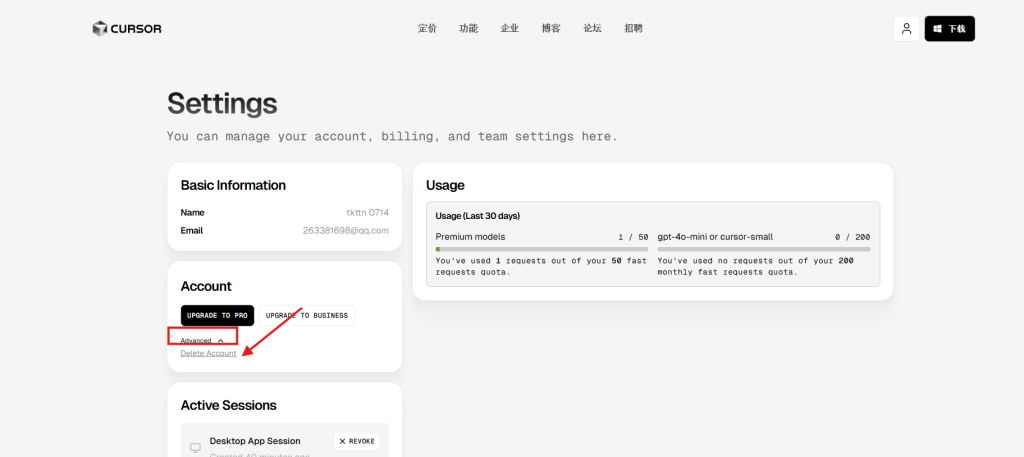Screen dimensions: 1024x457
Task: Click the Upgrade to Pro button
Action: [217, 315]
